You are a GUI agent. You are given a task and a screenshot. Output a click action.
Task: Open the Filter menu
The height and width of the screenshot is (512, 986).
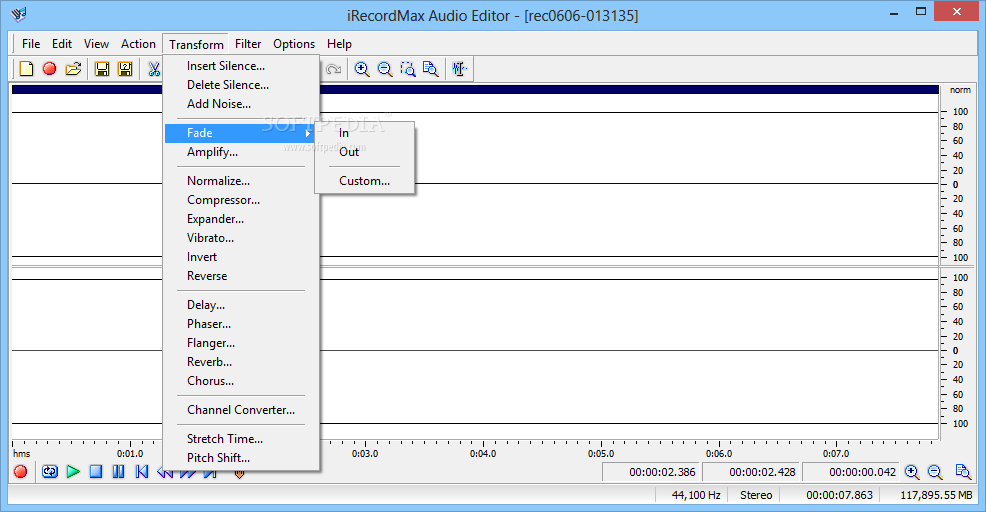pos(248,43)
